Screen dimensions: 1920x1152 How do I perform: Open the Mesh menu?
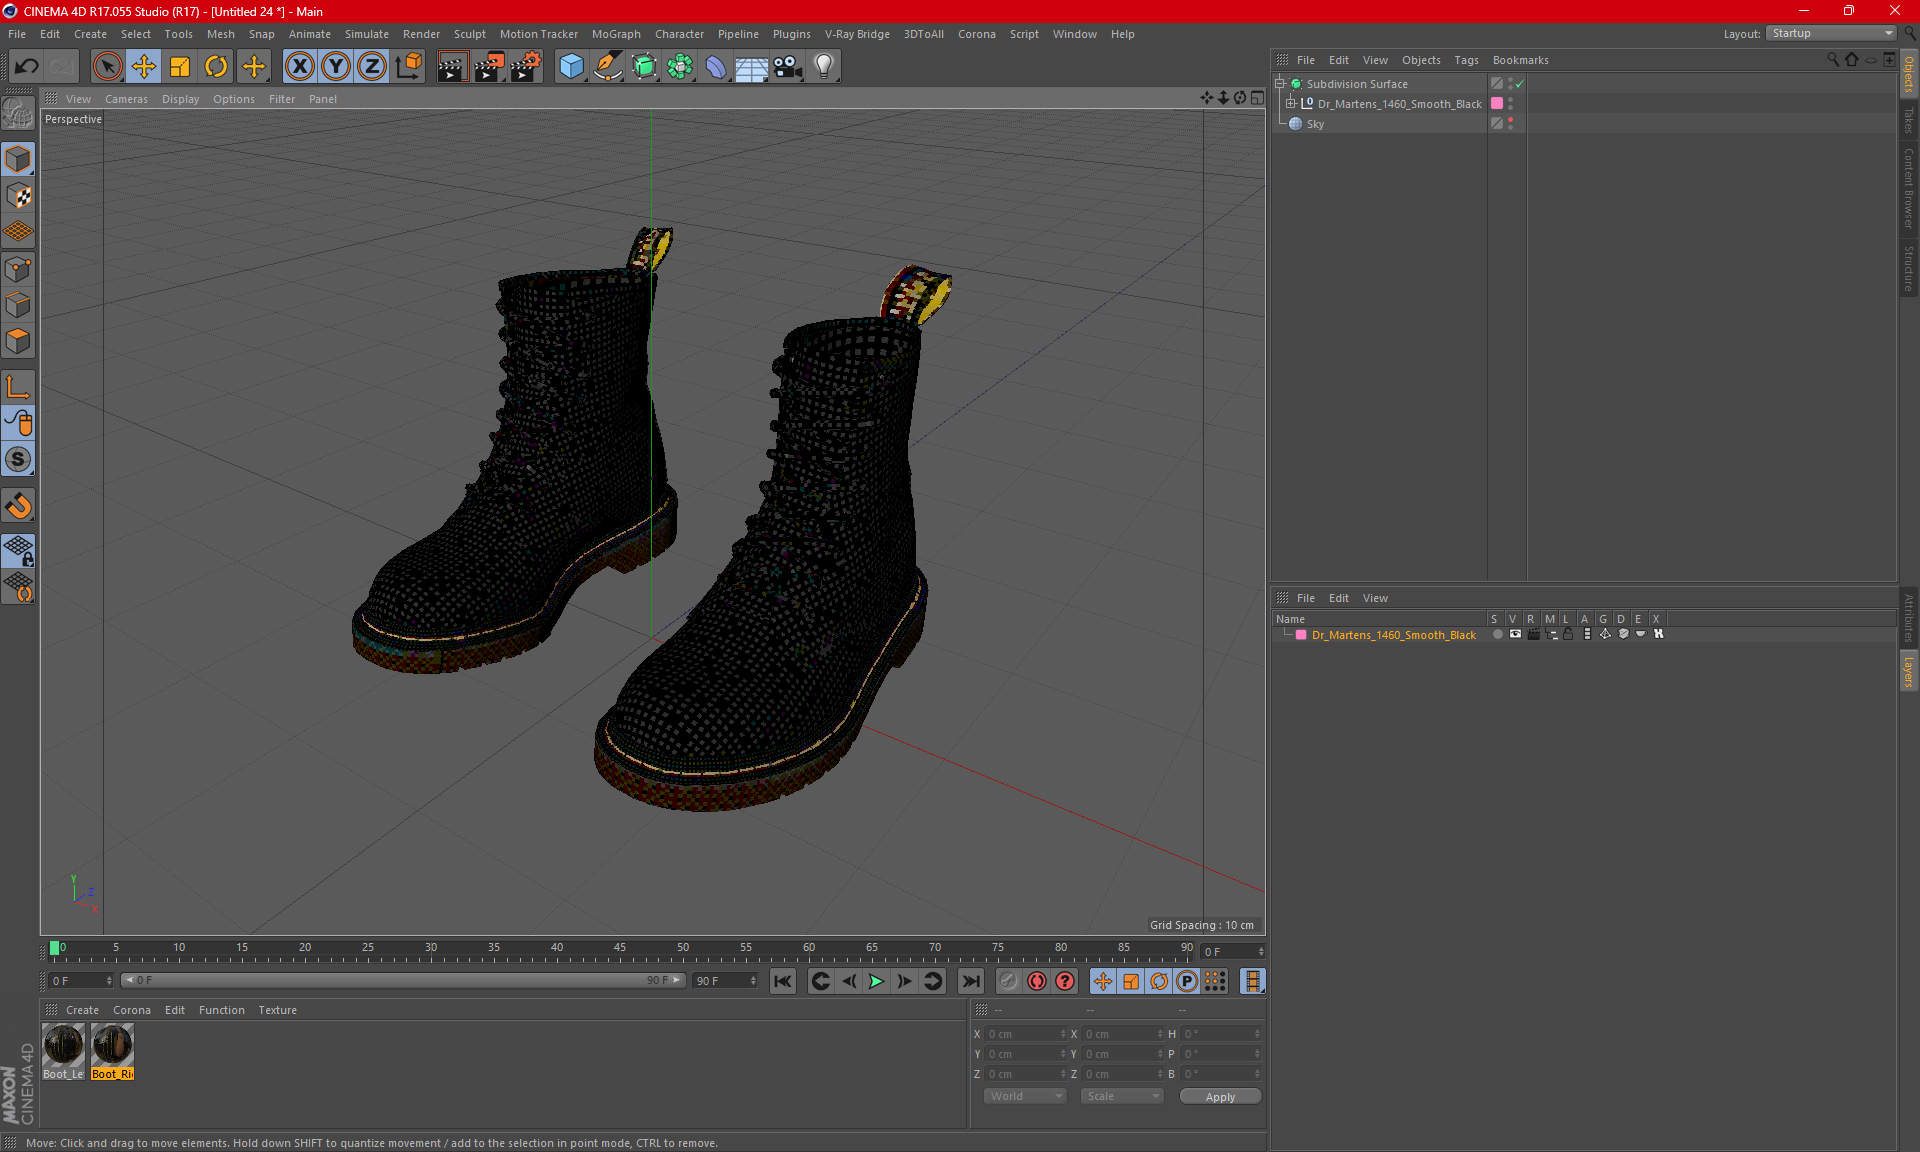[x=220, y=34]
